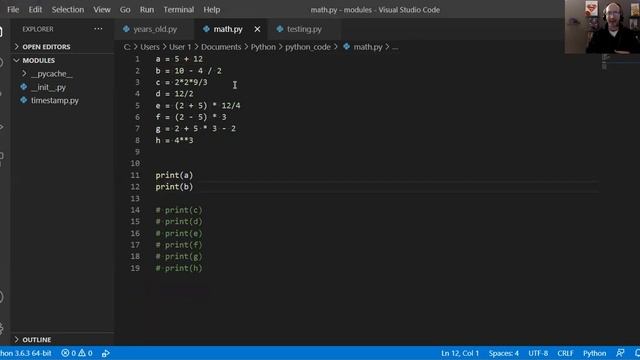Viewport: 640px width, 360px height.
Task: Switch to the years_old.py tab
Action: 155,29
